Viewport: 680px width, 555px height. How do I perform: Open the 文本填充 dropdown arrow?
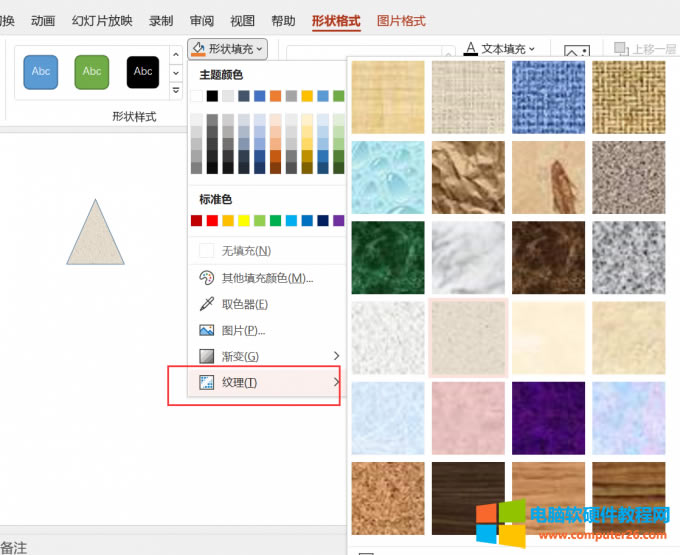[x=532, y=48]
